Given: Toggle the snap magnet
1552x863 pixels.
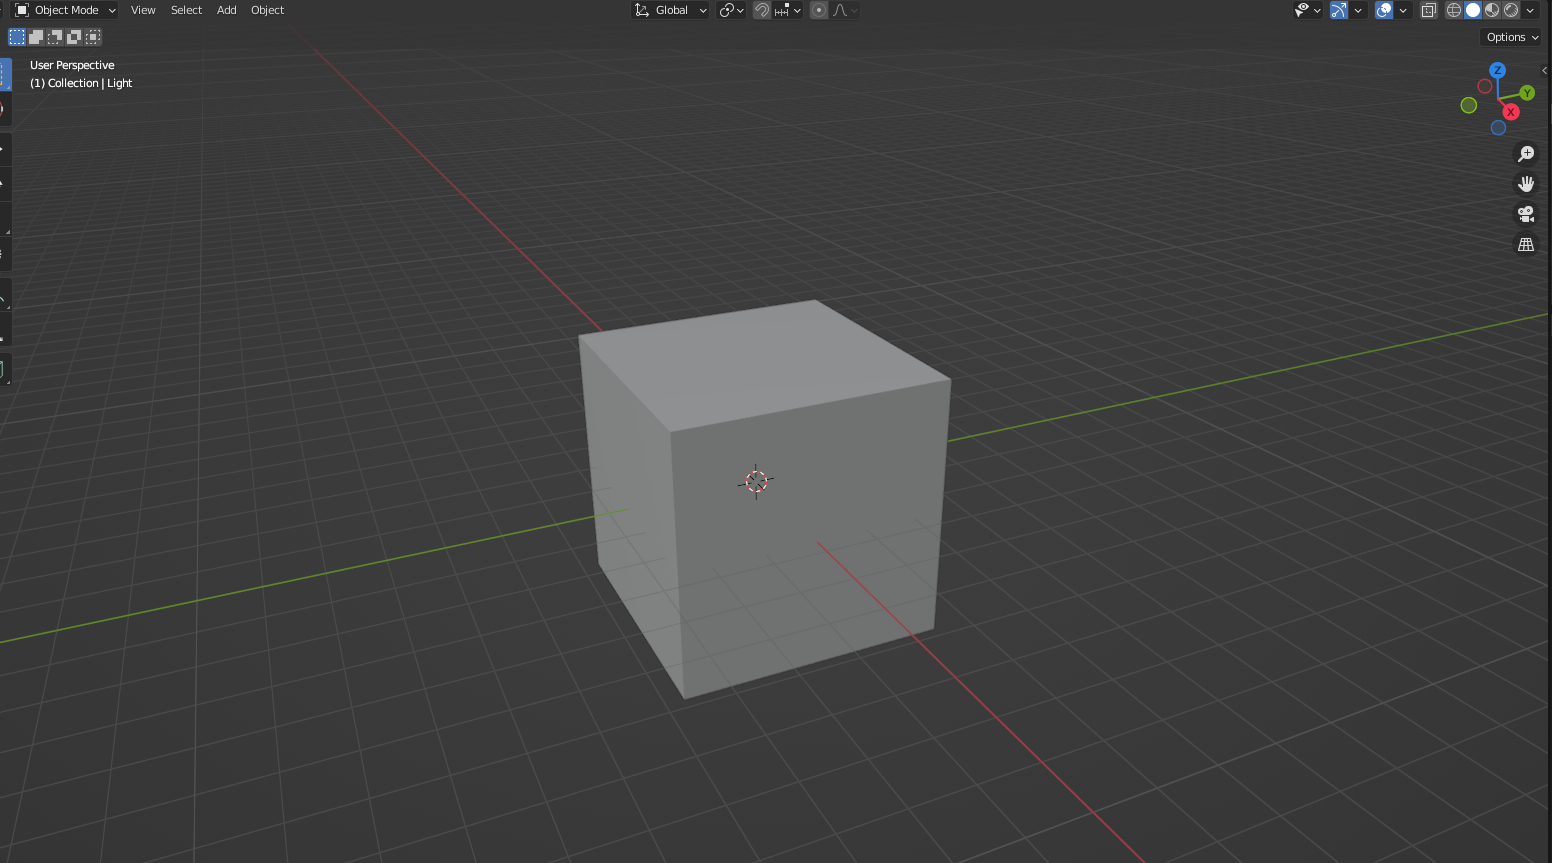Looking at the screenshot, I should pyautogui.click(x=762, y=10).
